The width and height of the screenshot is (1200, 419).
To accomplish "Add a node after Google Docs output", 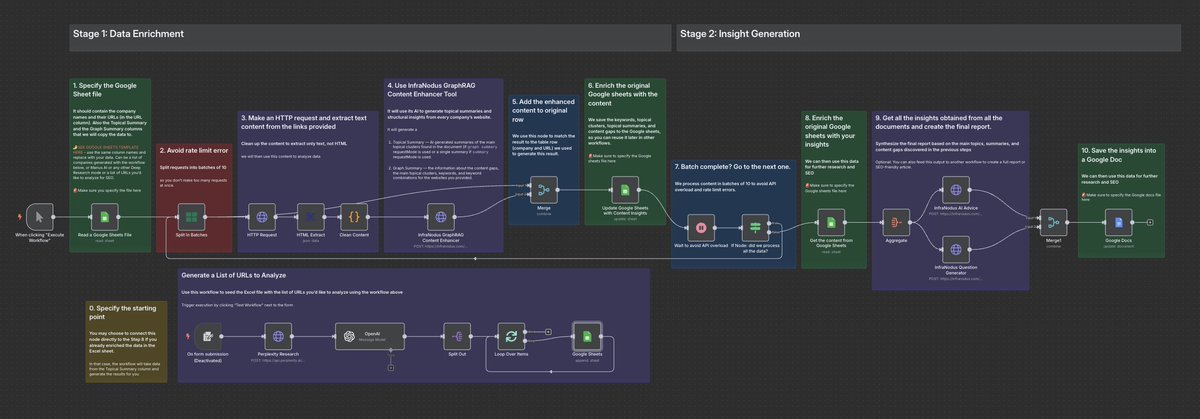I will pos(1150,221).
